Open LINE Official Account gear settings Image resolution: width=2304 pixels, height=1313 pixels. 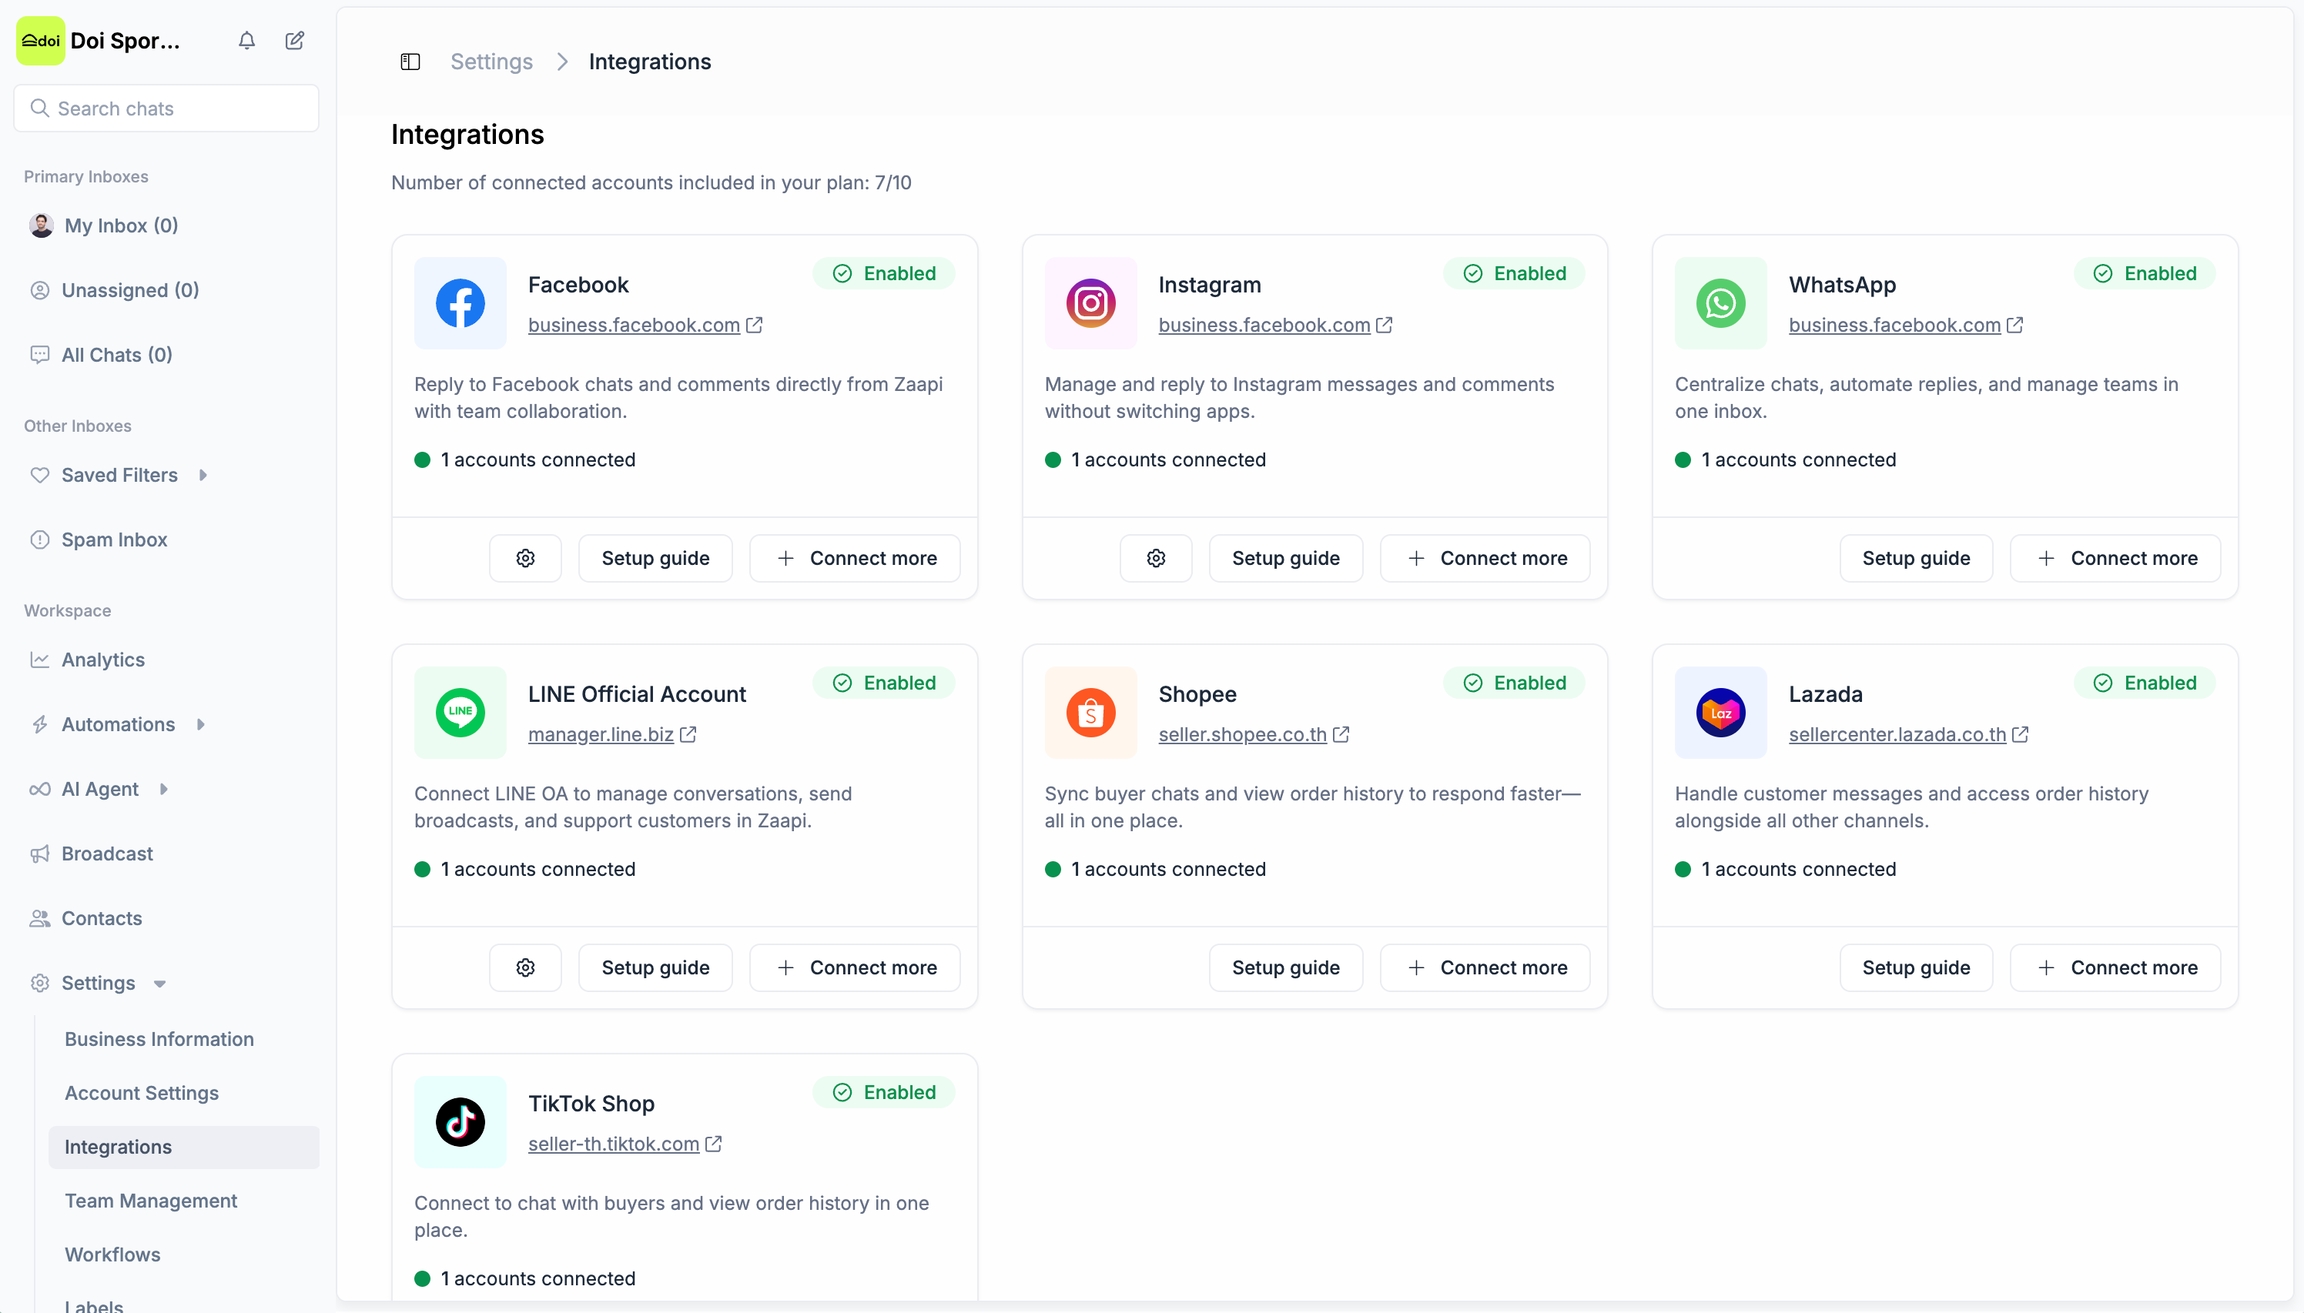pos(525,967)
